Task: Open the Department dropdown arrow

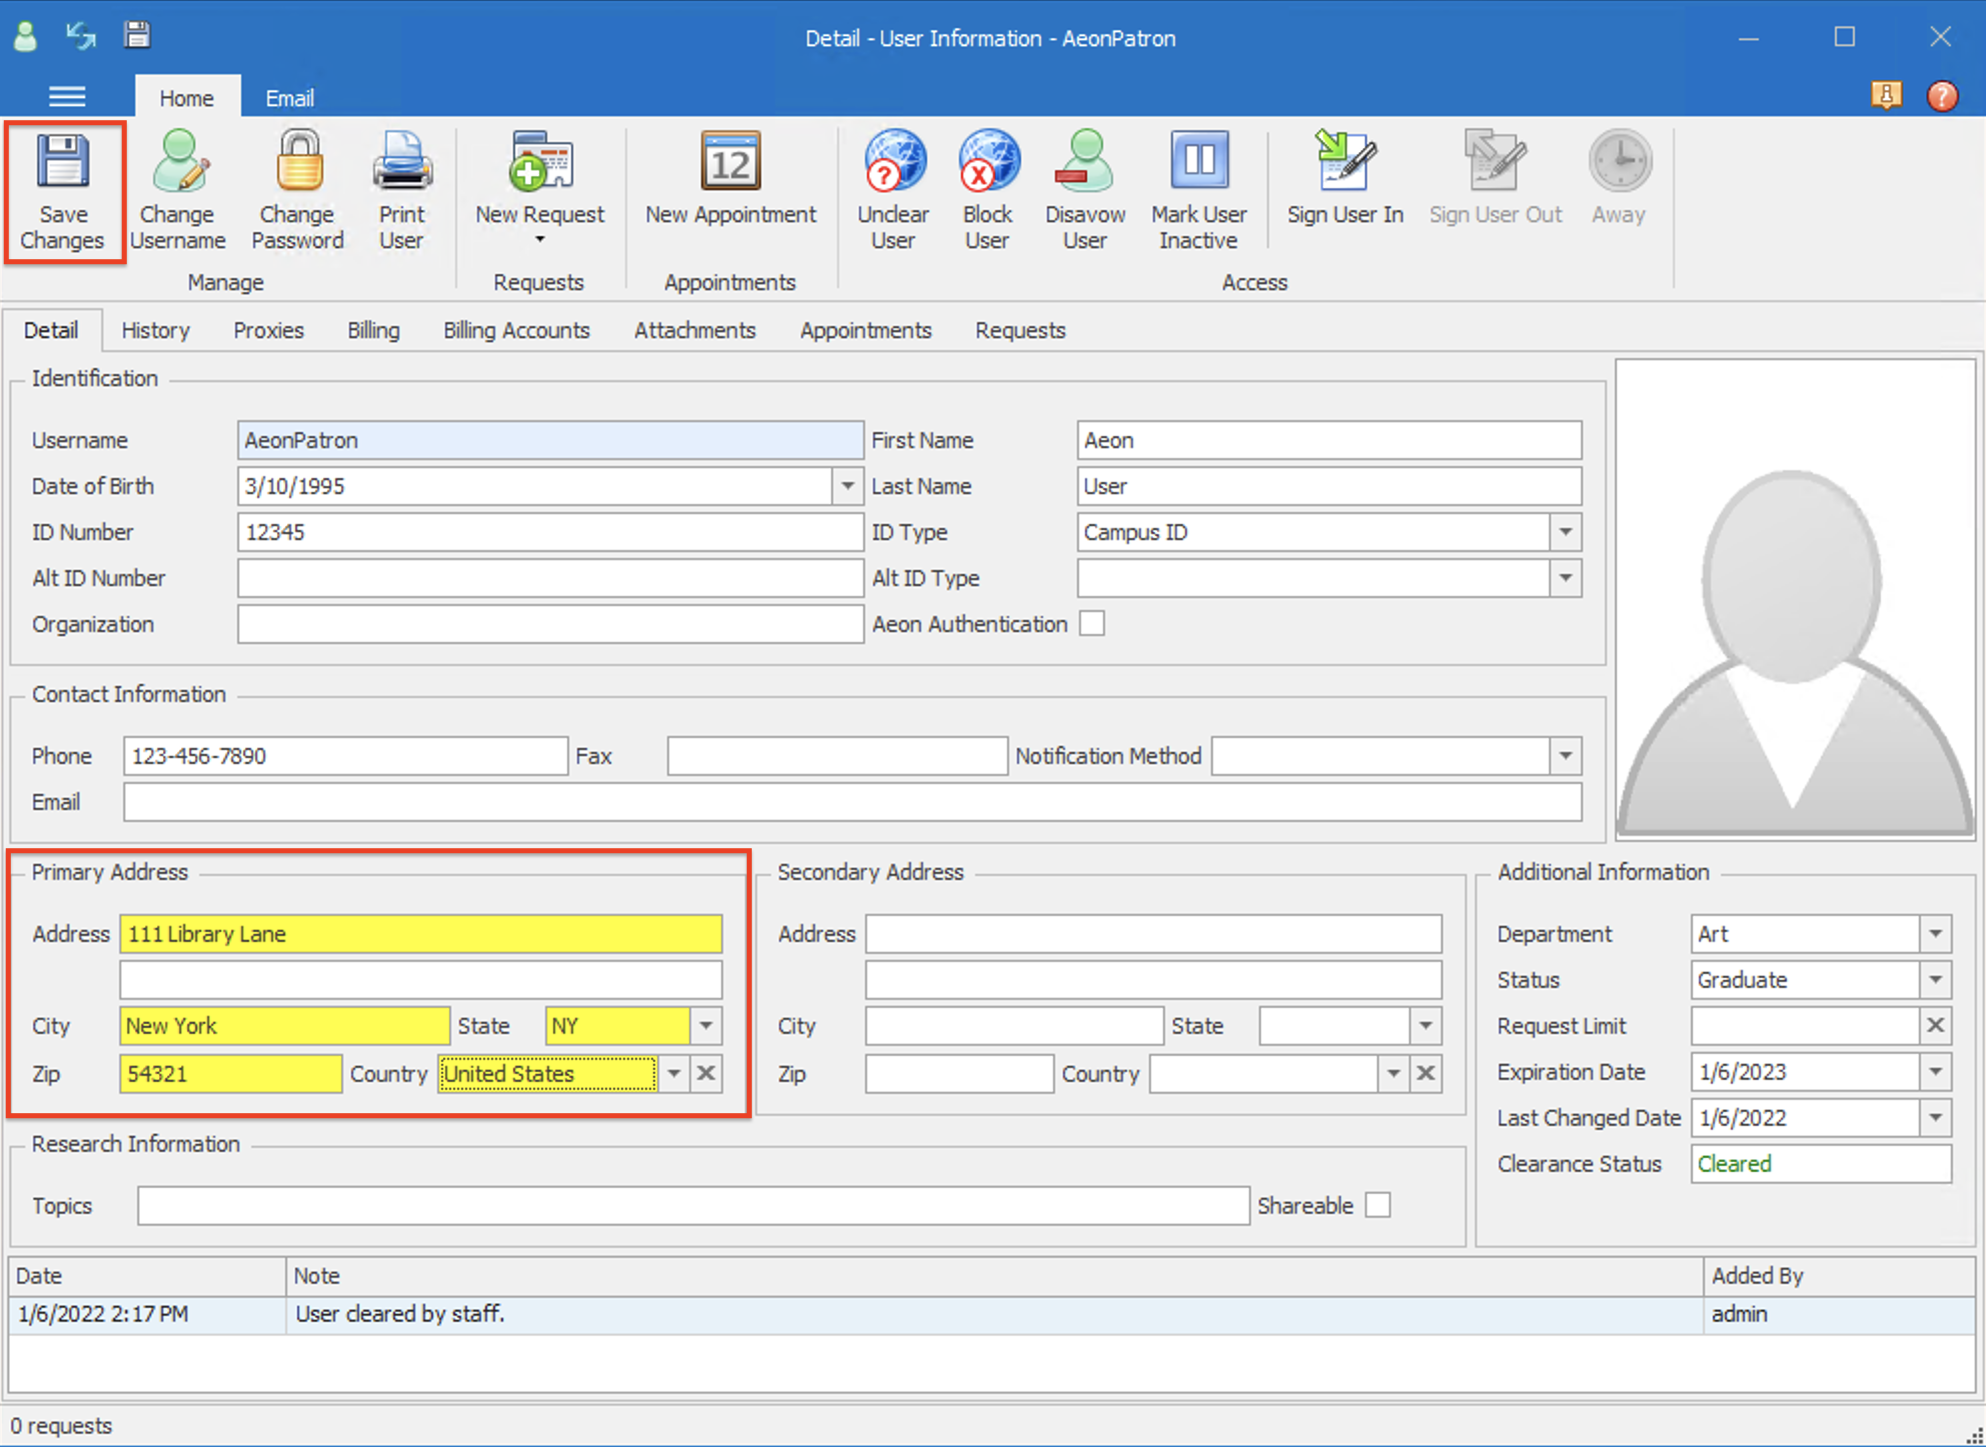Action: 1935,934
